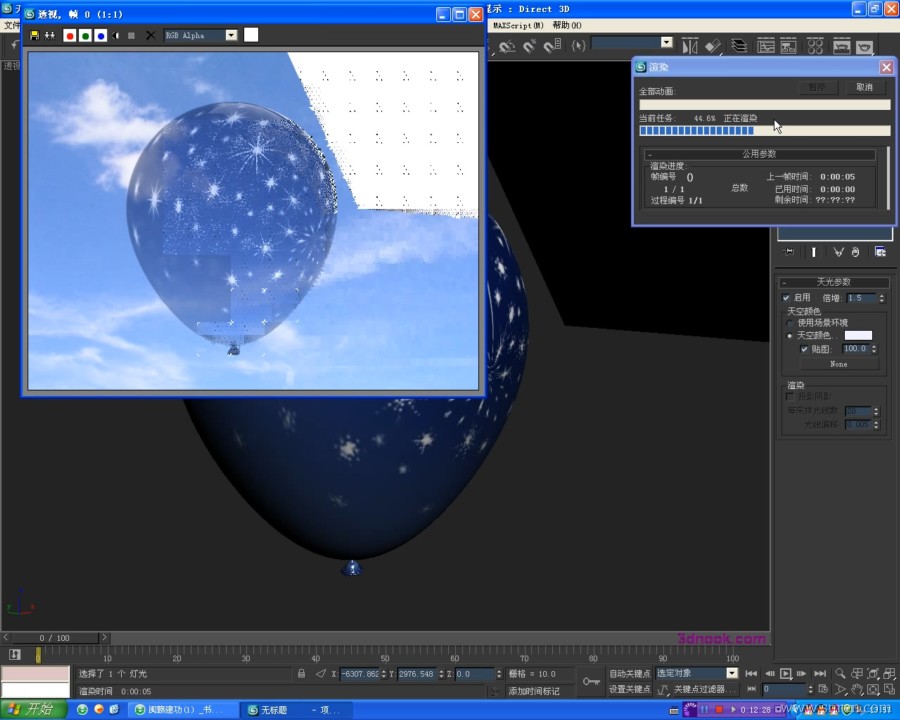Clone the rendered frame window

[x=50, y=36]
